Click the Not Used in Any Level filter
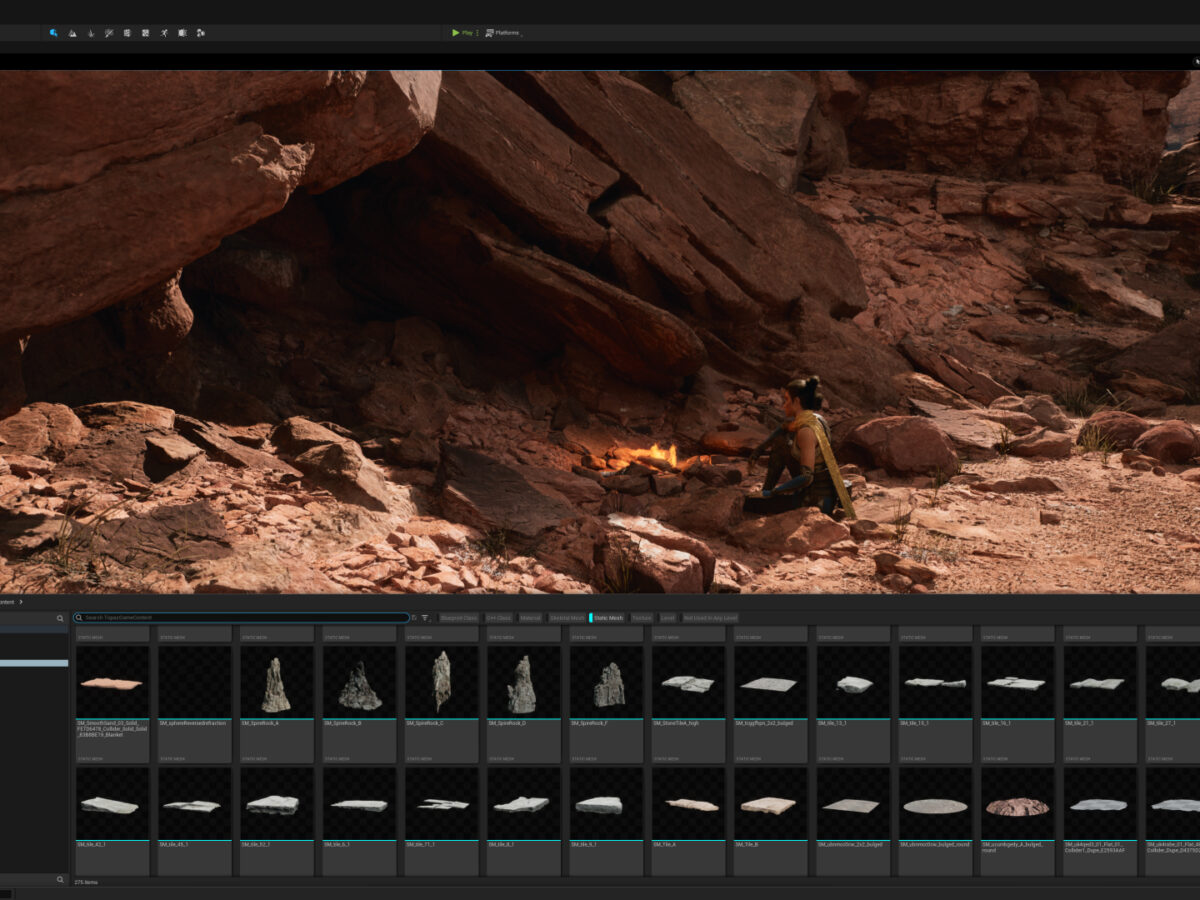 click(x=710, y=618)
